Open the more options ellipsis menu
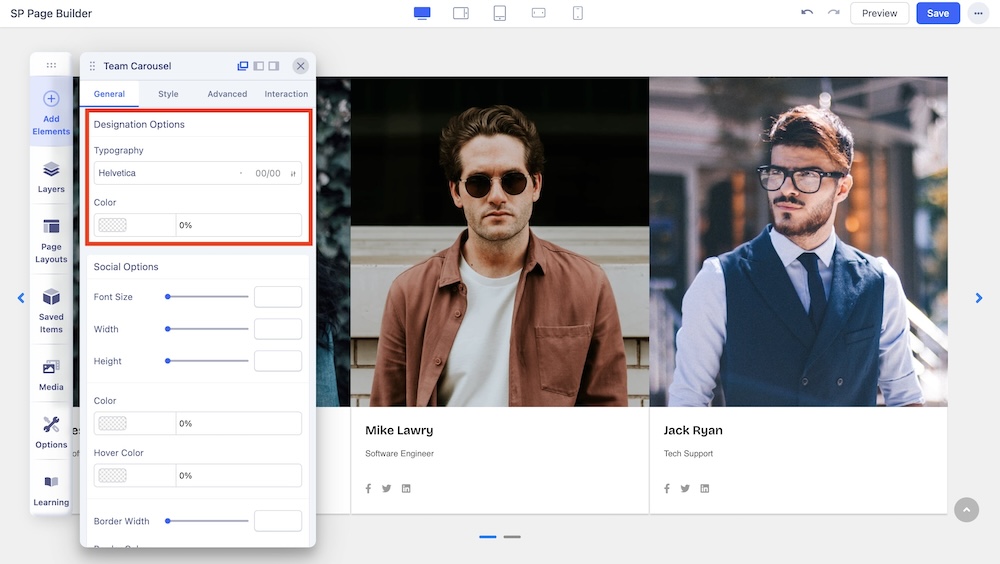The height and width of the screenshot is (564, 1000). (977, 13)
